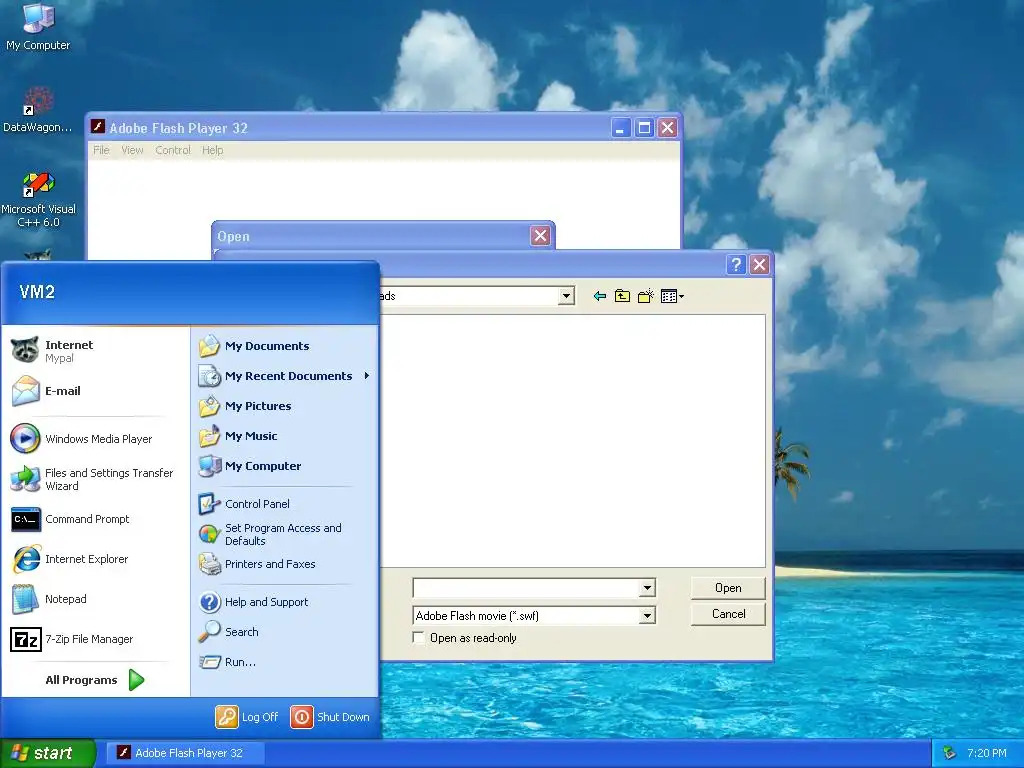
Task: Open Notepad from Start menu
Action: 95,599
